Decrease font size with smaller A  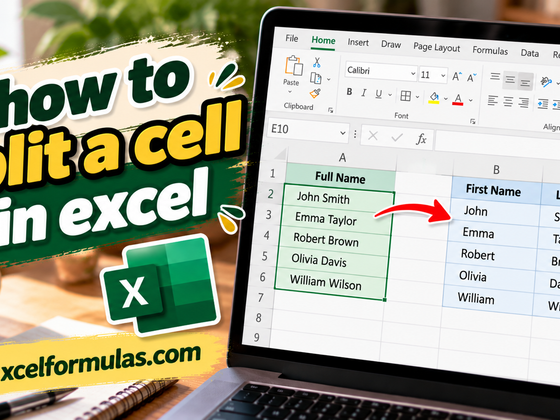pyautogui.click(x=471, y=77)
